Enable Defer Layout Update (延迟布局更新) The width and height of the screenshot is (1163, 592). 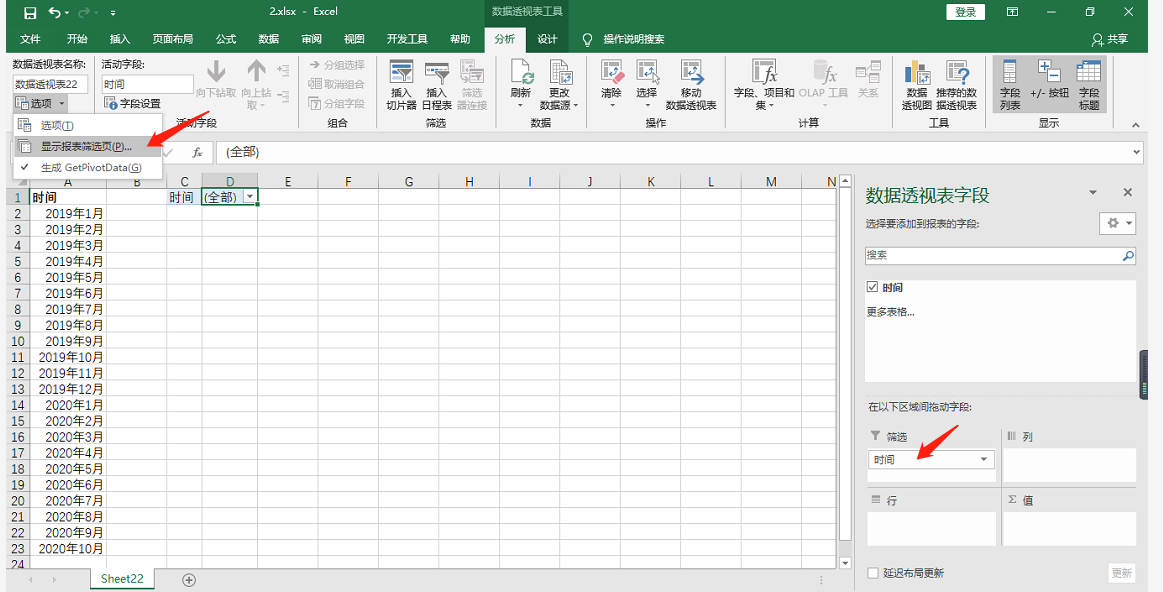873,573
